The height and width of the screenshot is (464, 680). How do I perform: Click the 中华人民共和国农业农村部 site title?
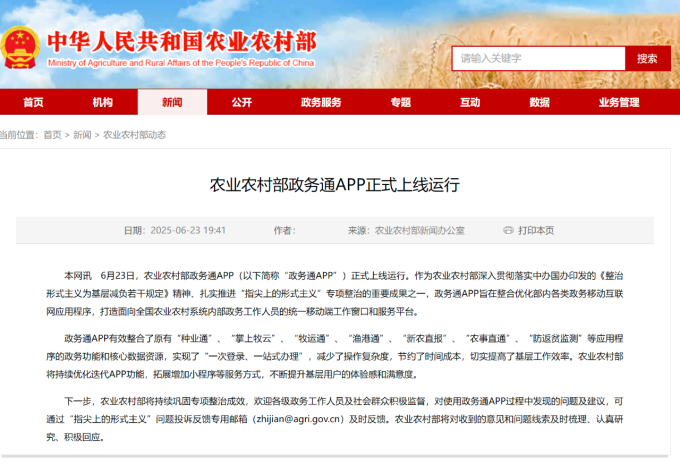click(x=182, y=42)
